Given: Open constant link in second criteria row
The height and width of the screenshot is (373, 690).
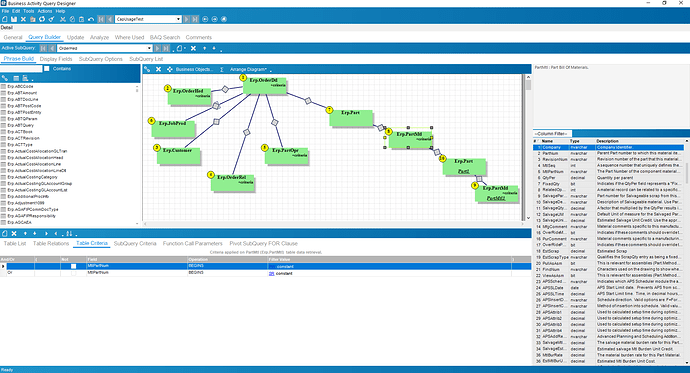Looking at the screenshot, I should click(x=284, y=273).
